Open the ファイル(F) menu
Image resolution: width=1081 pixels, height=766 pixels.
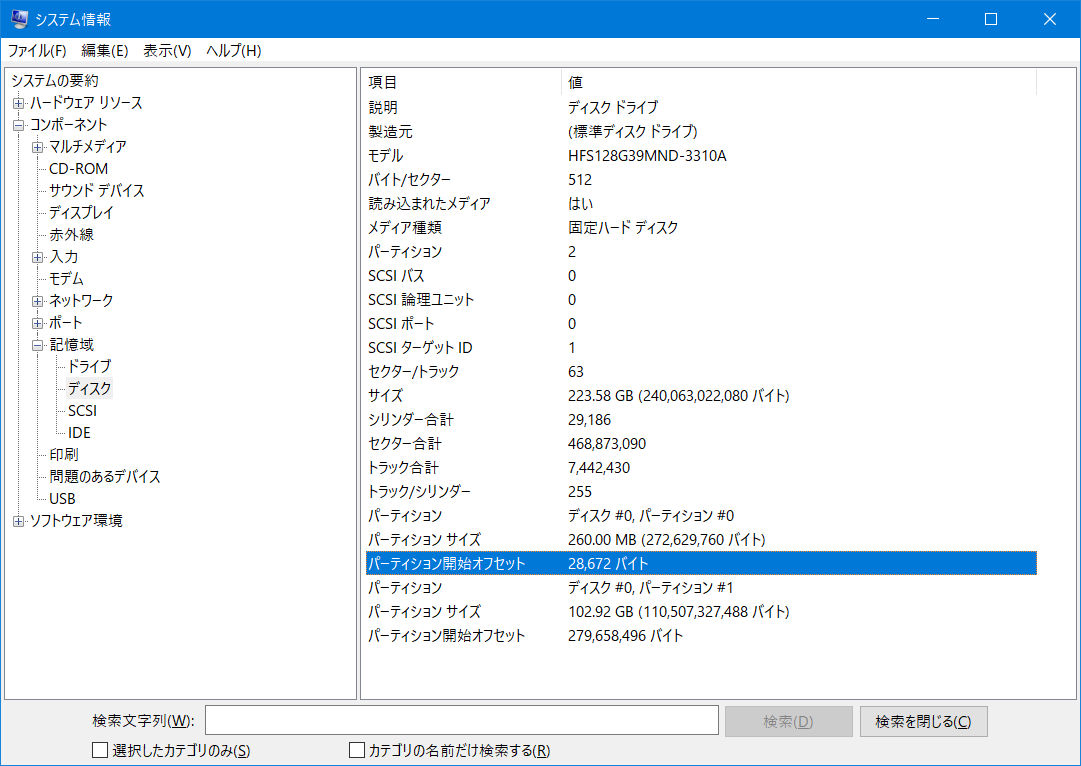coord(37,51)
